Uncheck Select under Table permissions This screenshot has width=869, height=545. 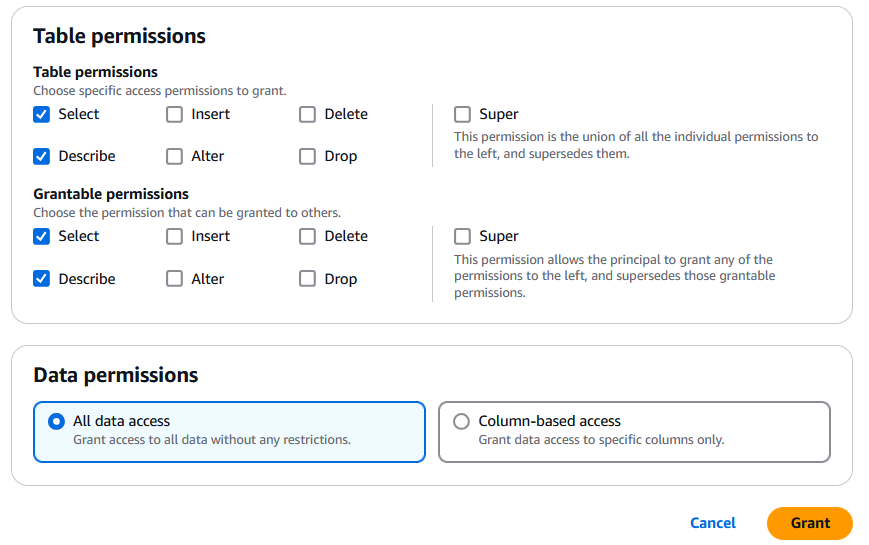(x=41, y=114)
